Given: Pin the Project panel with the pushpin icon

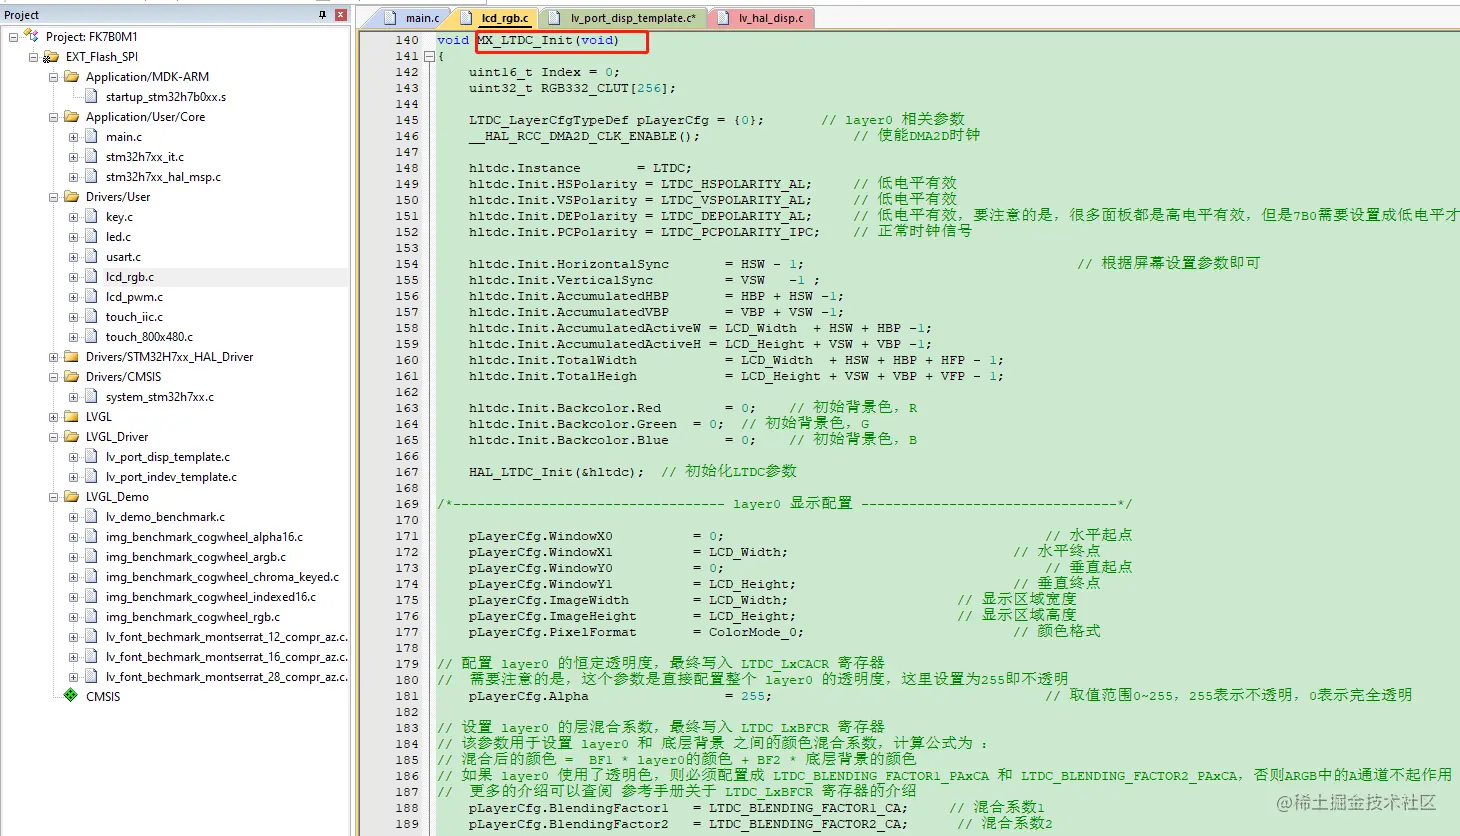Looking at the screenshot, I should click(322, 15).
